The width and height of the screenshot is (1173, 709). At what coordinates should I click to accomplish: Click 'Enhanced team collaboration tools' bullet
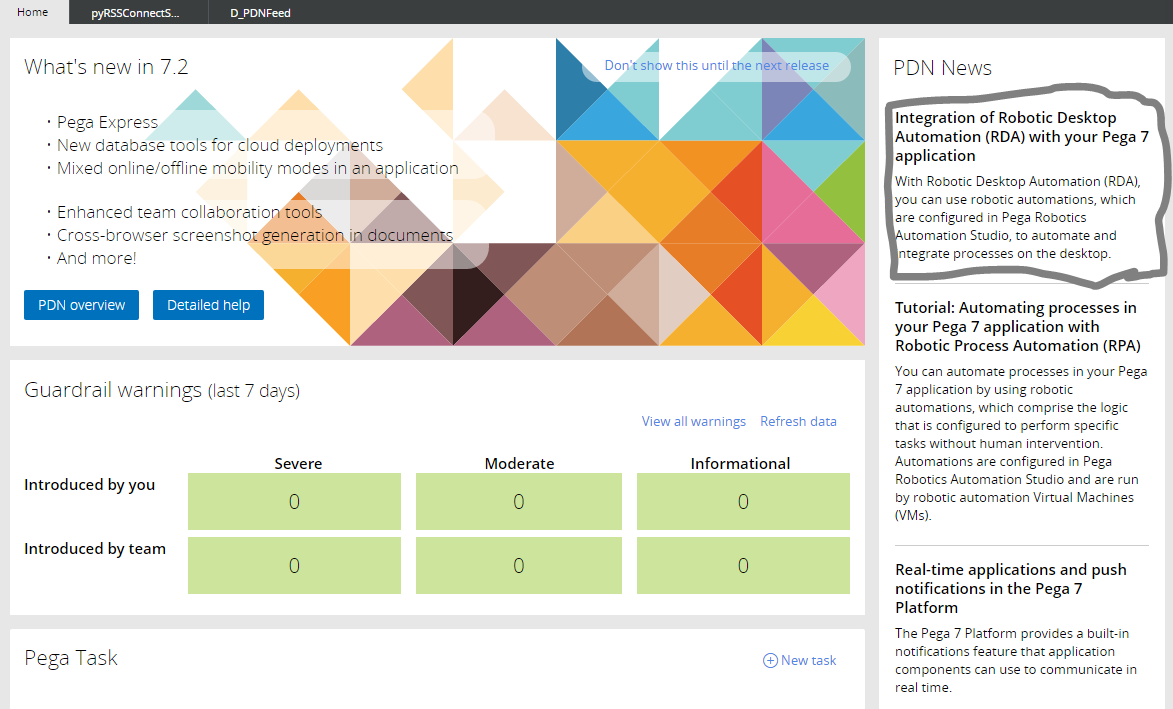click(x=189, y=212)
